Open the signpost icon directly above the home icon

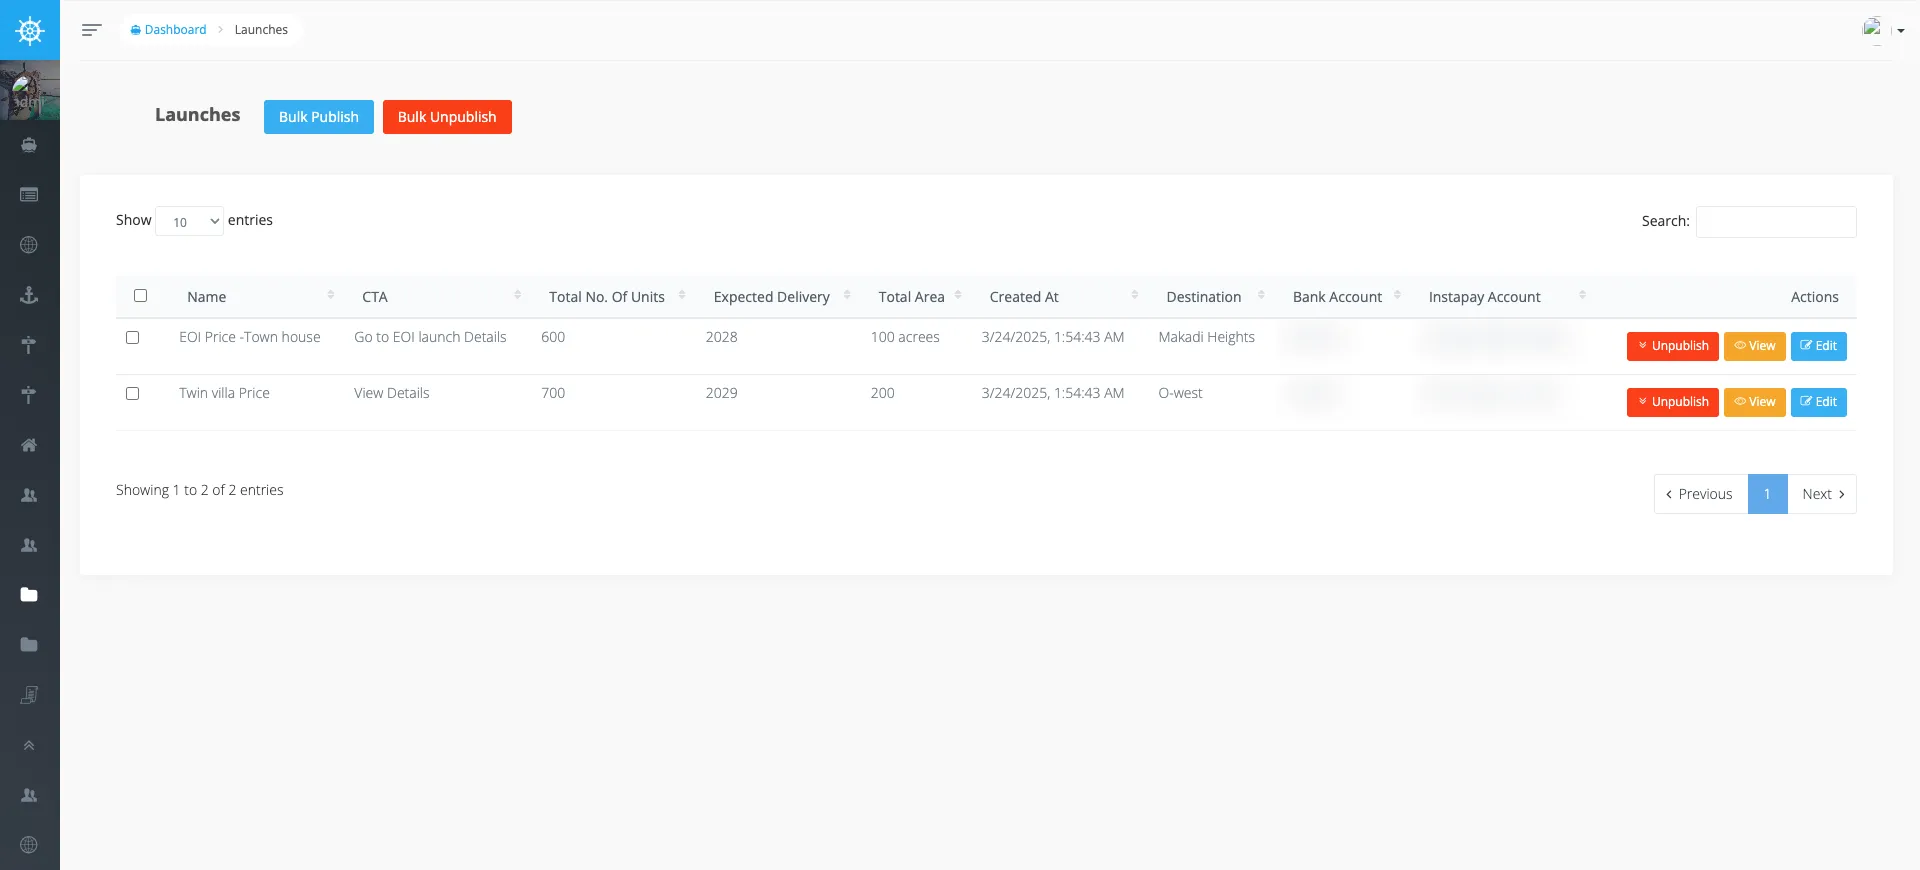pos(29,395)
